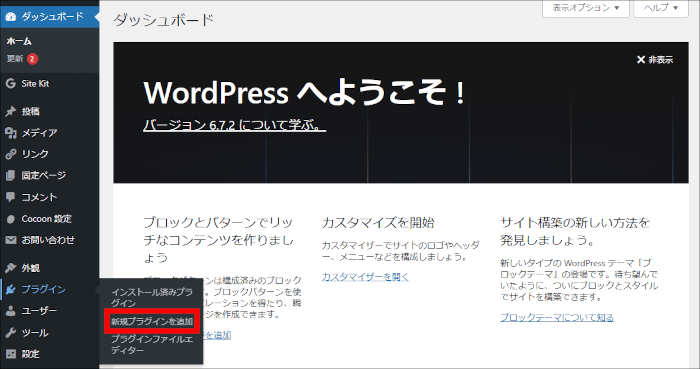
Task: Click the Appearance (外観) brush icon
Action: [11, 268]
